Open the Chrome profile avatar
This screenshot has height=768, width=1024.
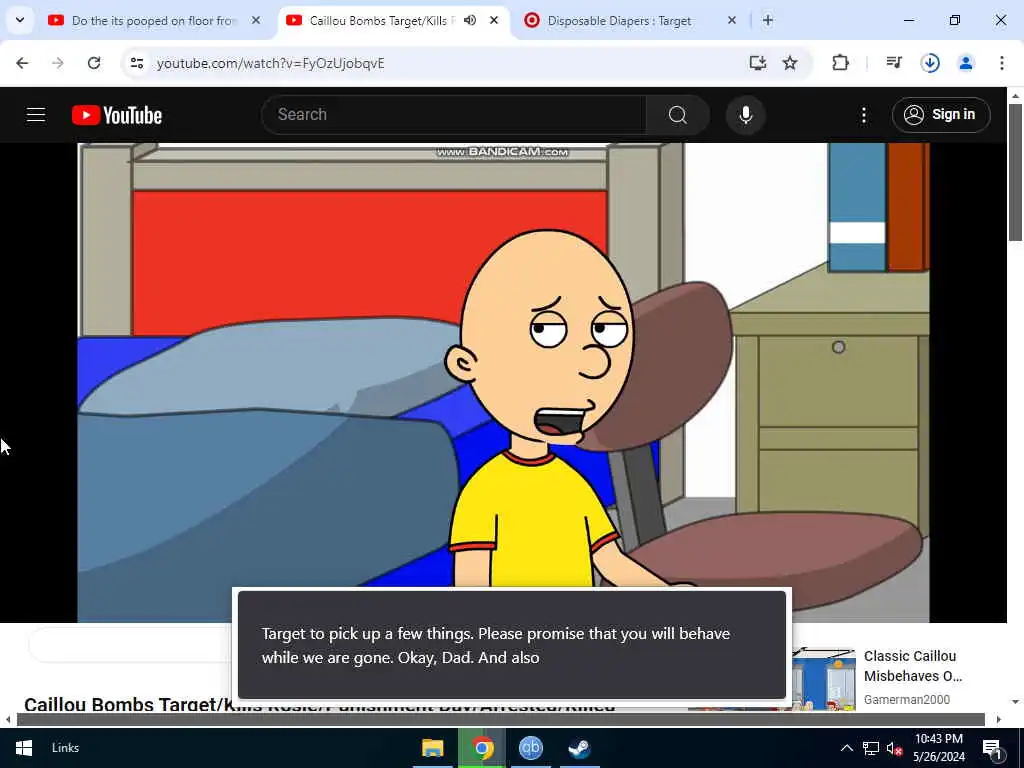tap(966, 63)
